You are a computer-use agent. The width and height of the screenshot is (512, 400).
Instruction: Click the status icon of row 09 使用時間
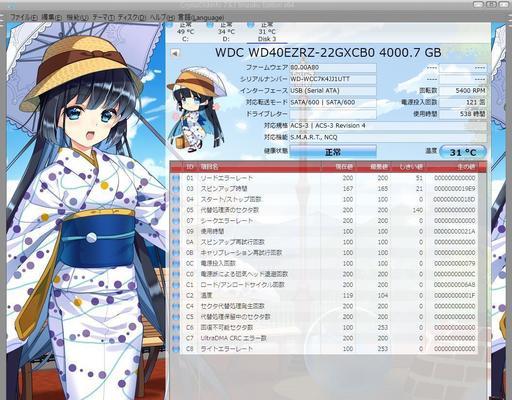[x=176, y=232]
